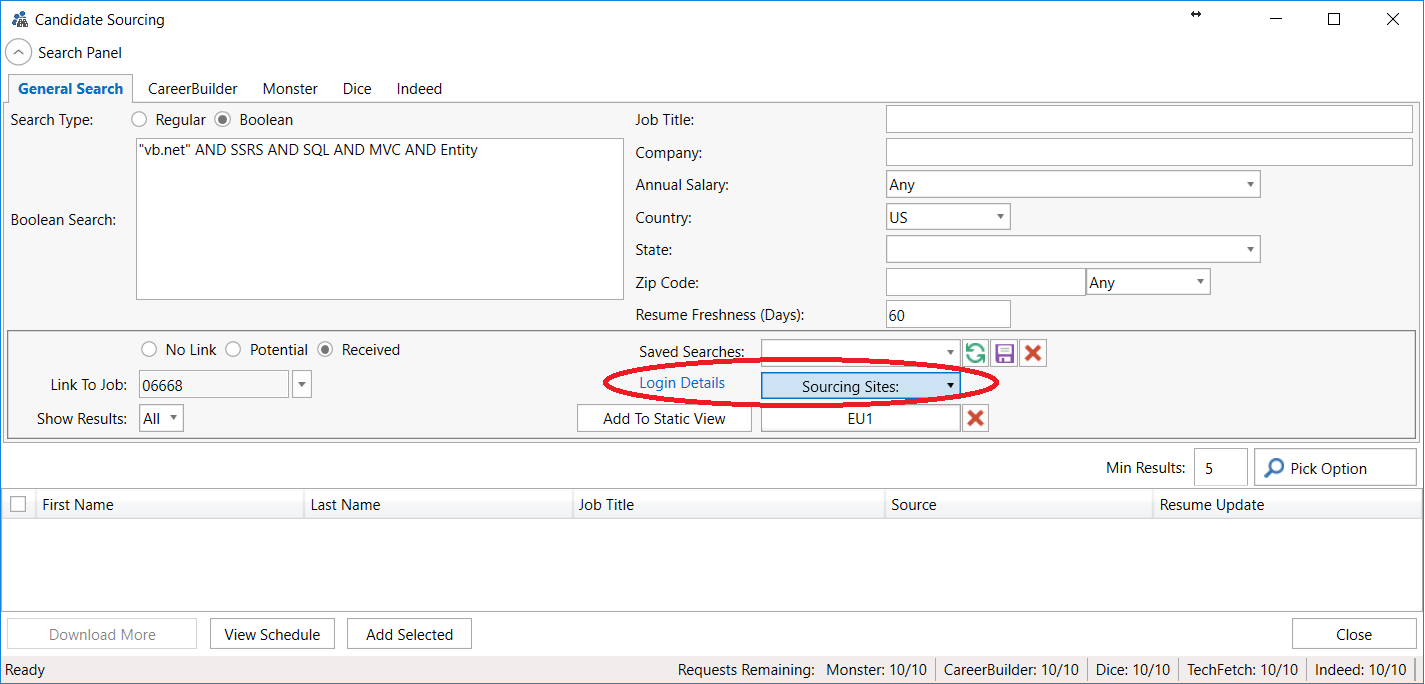Focus the Job Title input field

(1149, 120)
